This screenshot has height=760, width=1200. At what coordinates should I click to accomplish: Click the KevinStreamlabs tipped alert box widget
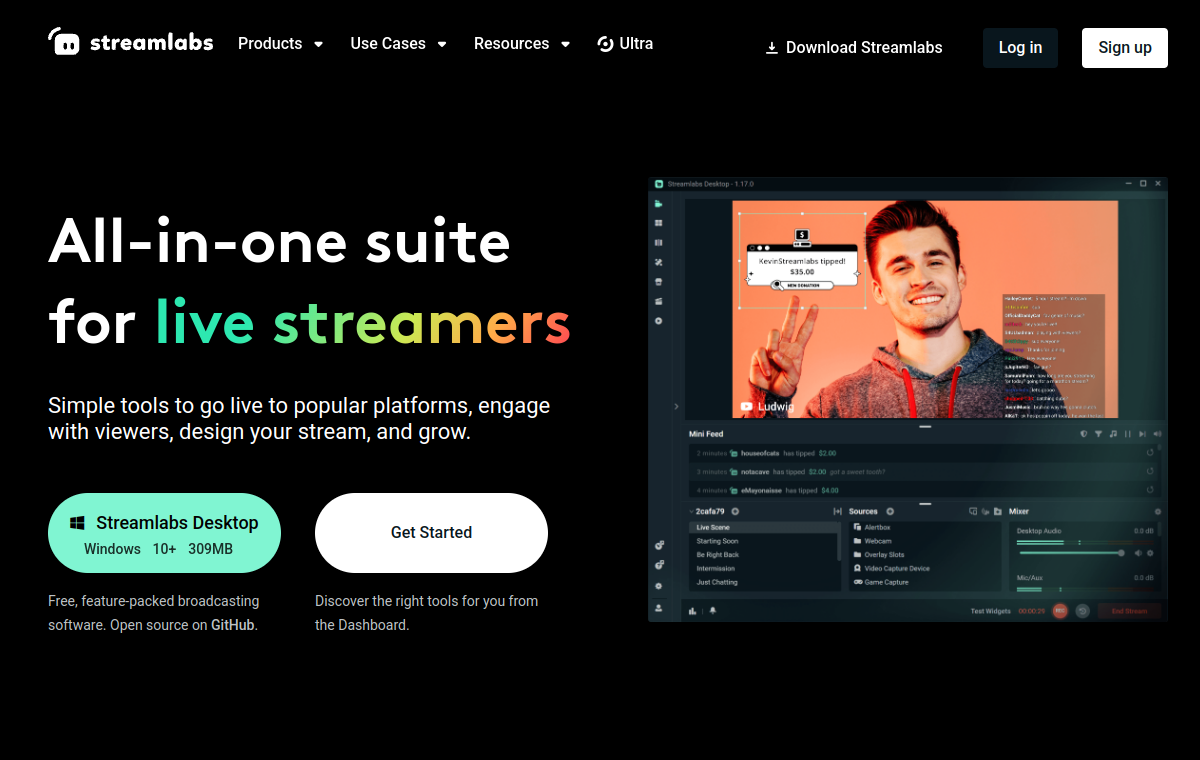coord(802,261)
